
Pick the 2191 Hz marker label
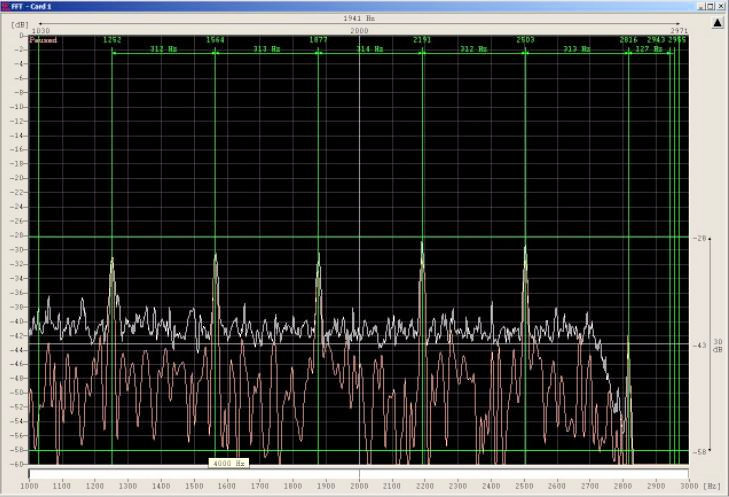[422, 40]
